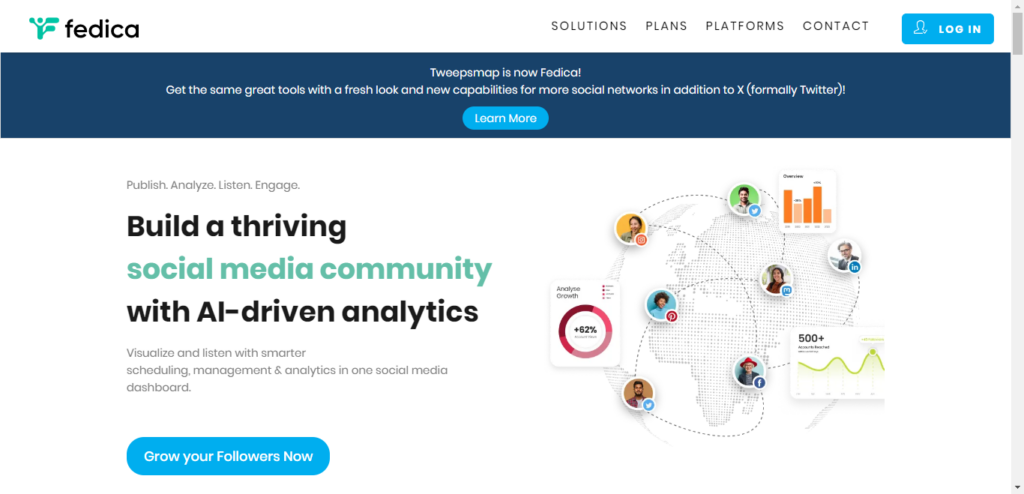Click 'with AI-driven analytics' headline text
Image resolution: width=1024 pixels, height=494 pixels.
pyautogui.click(x=303, y=311)
